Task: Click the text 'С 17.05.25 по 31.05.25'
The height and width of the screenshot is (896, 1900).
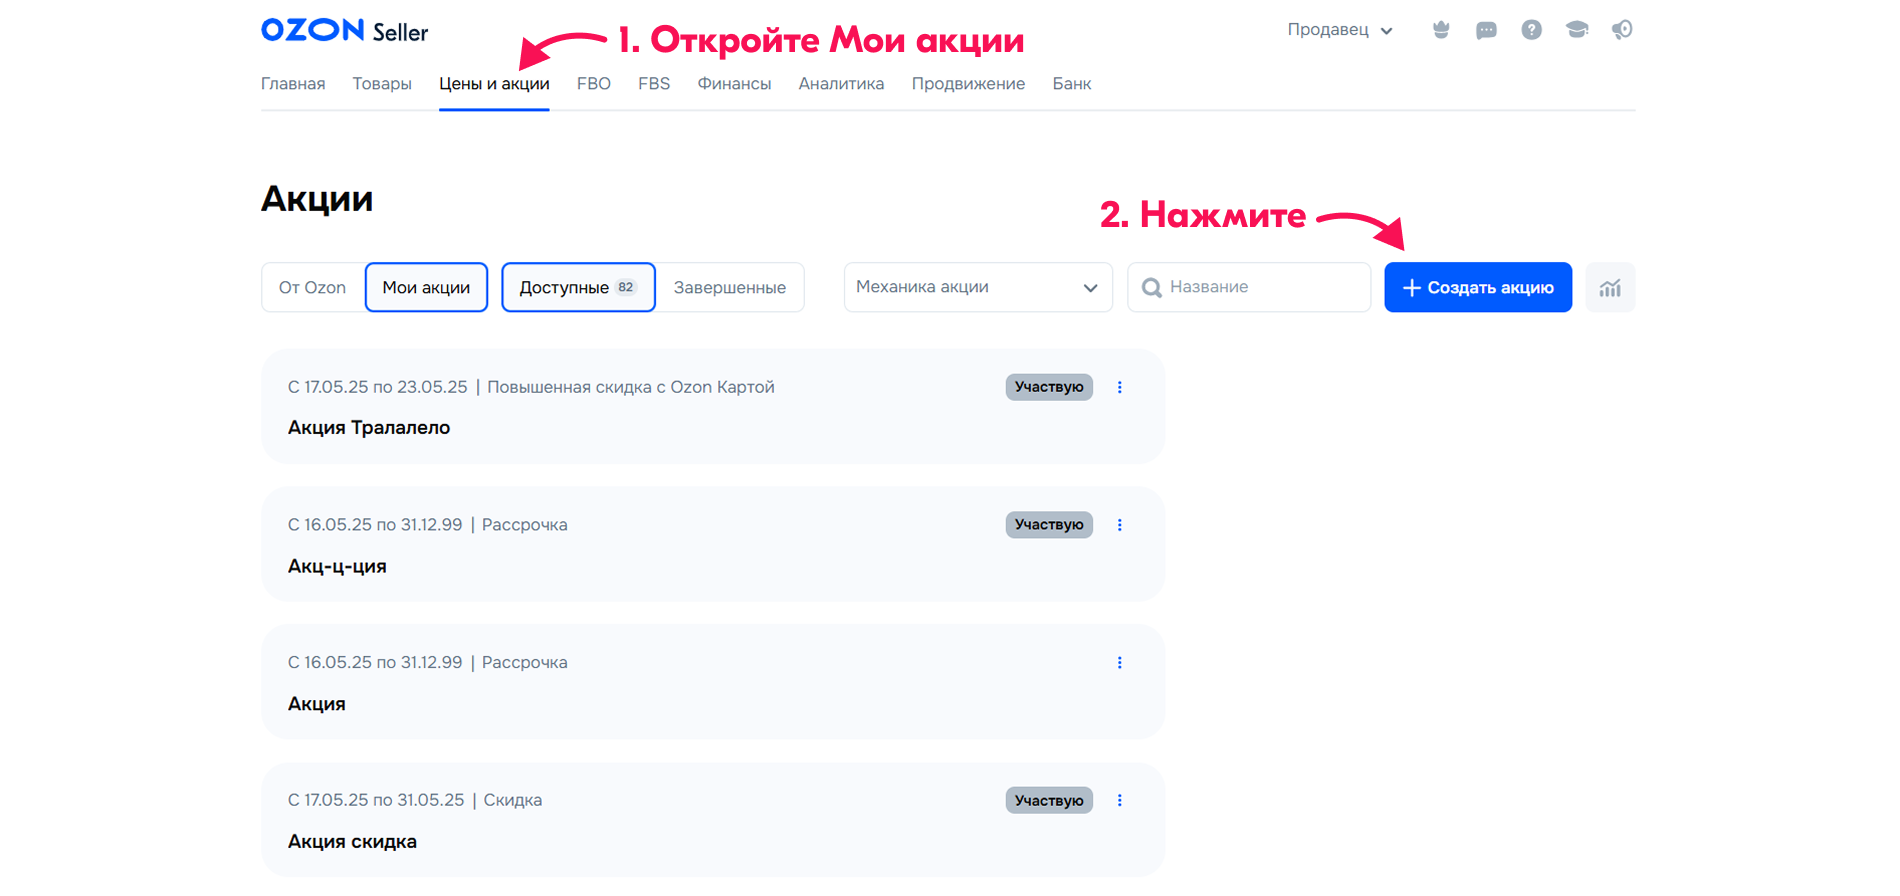Action: tap(376, 800)
